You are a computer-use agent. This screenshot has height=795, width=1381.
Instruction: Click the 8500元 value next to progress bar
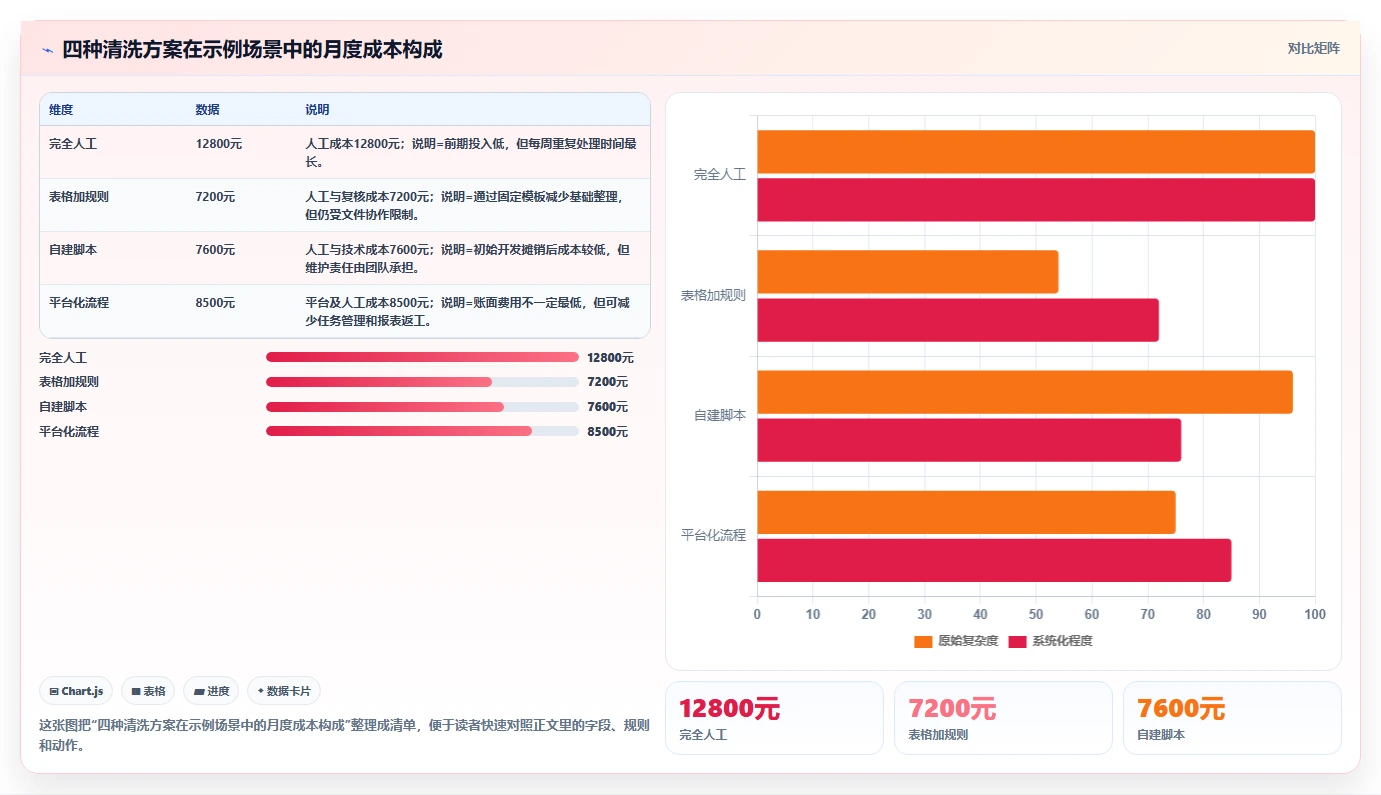tap(607, 432)
